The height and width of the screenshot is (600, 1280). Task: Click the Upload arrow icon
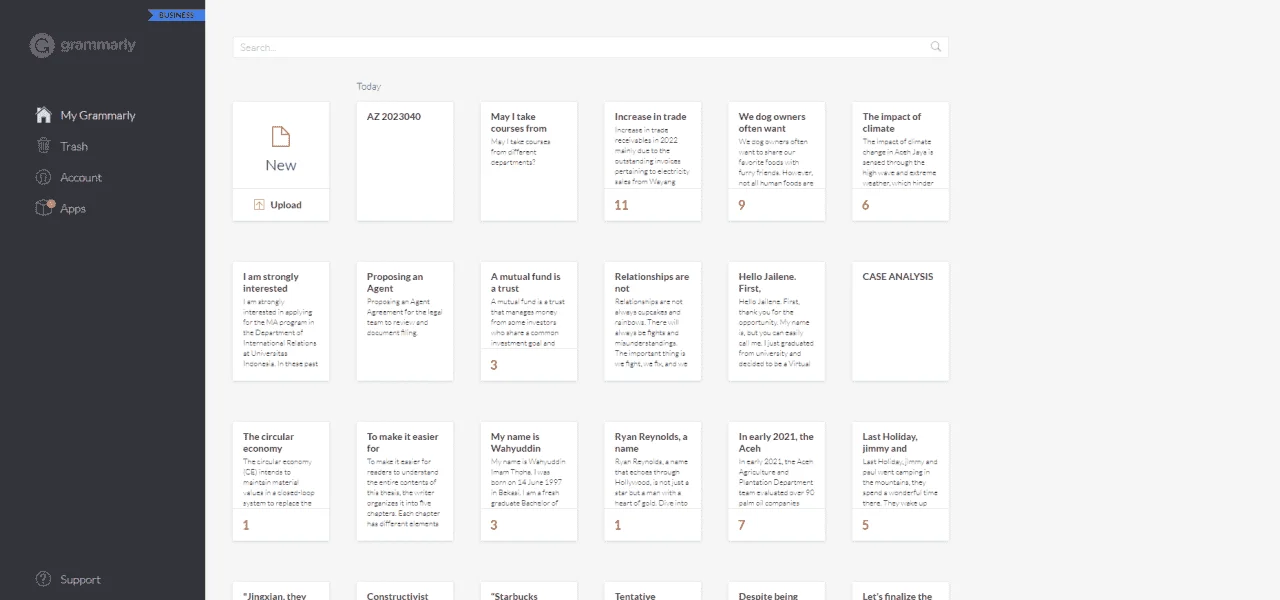[259, 205]
